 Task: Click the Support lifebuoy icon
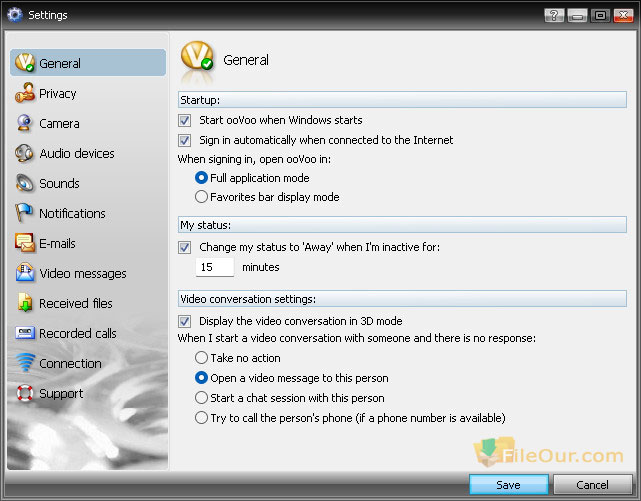(x=25, y=393)
